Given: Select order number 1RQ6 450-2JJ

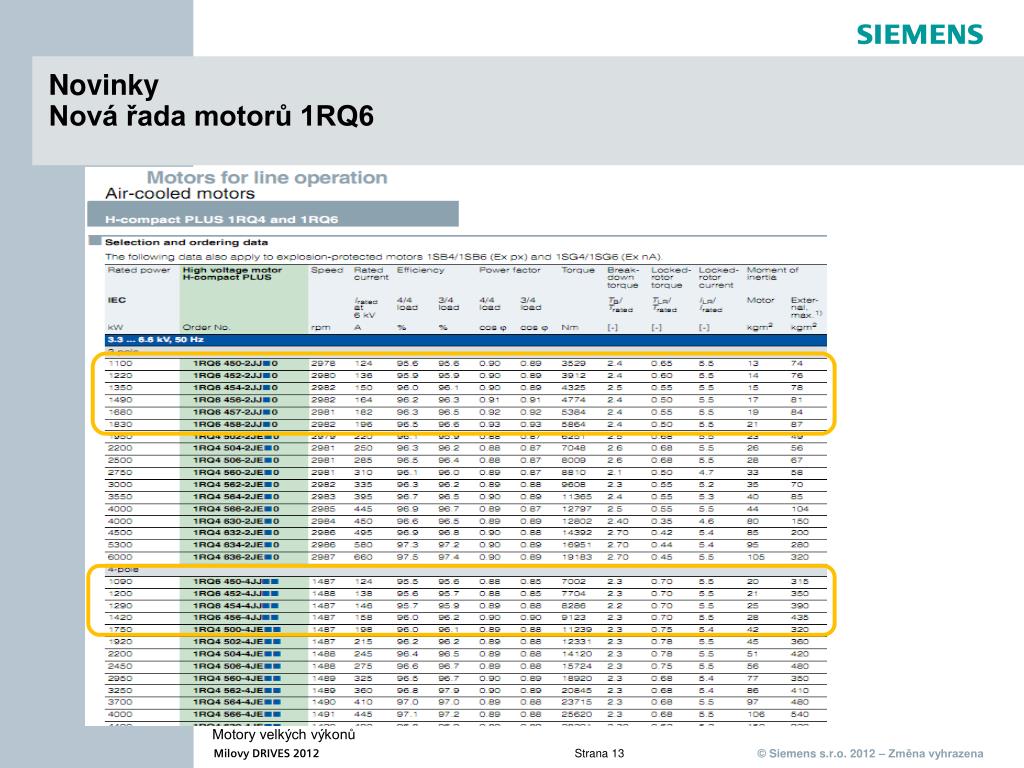Looking at the screenshot, I should coord(235,363).
